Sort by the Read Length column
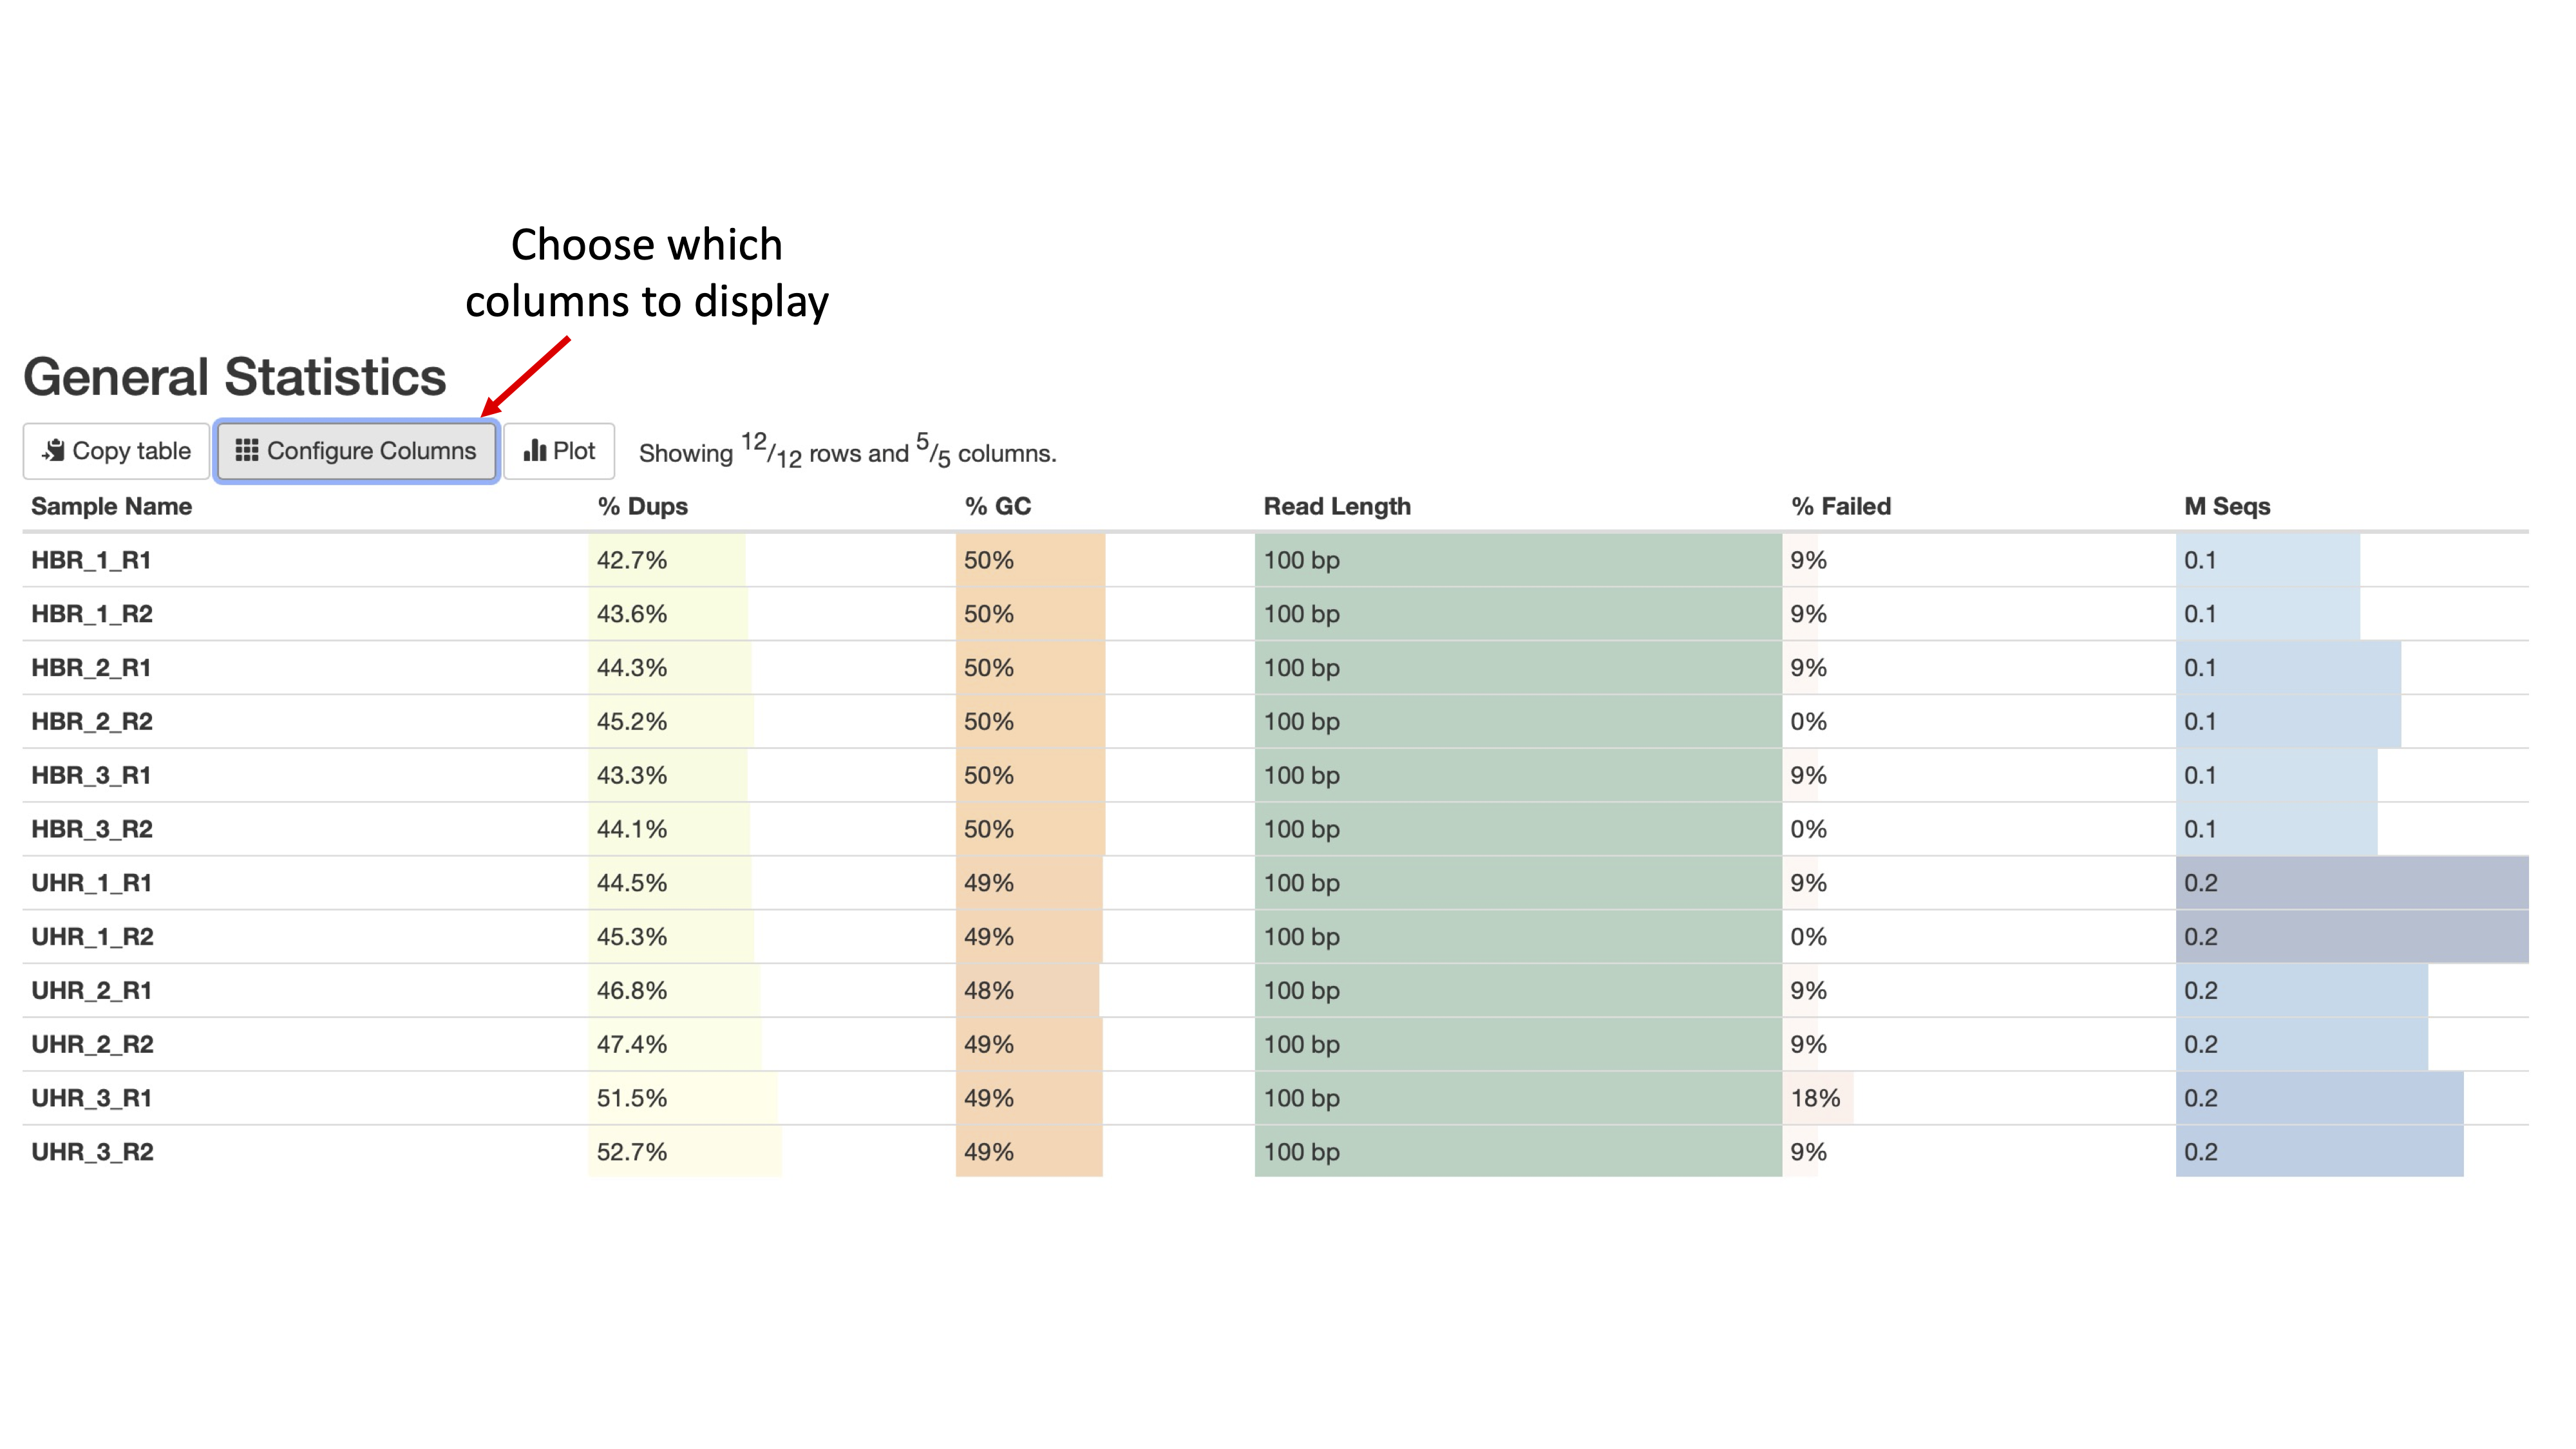Viewport: 2576px width, 1449px height. coord(1337,507)
